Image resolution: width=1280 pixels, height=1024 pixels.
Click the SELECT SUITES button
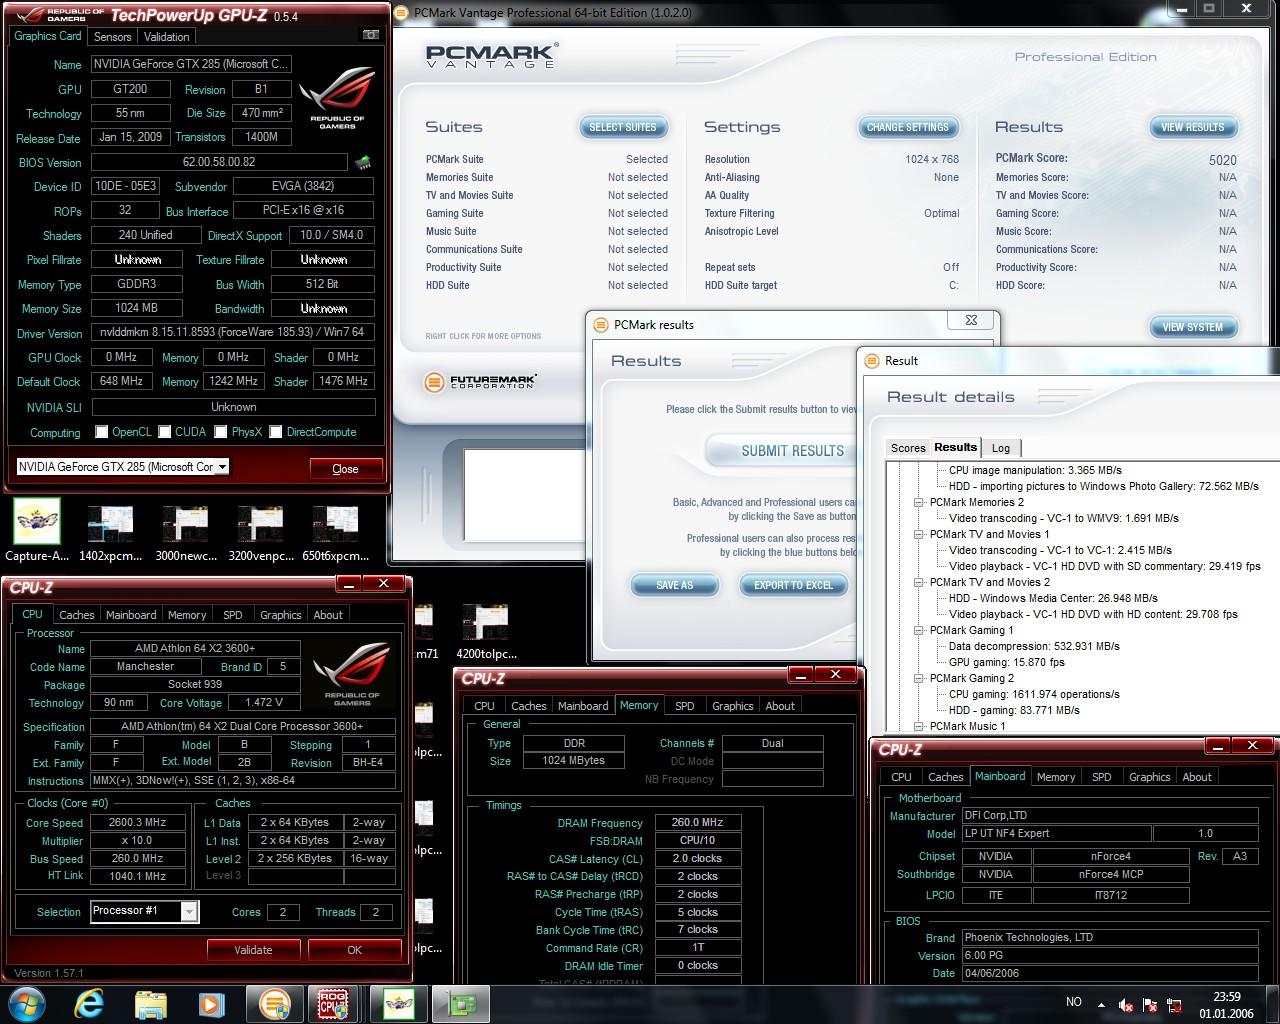tap(623, 127)
